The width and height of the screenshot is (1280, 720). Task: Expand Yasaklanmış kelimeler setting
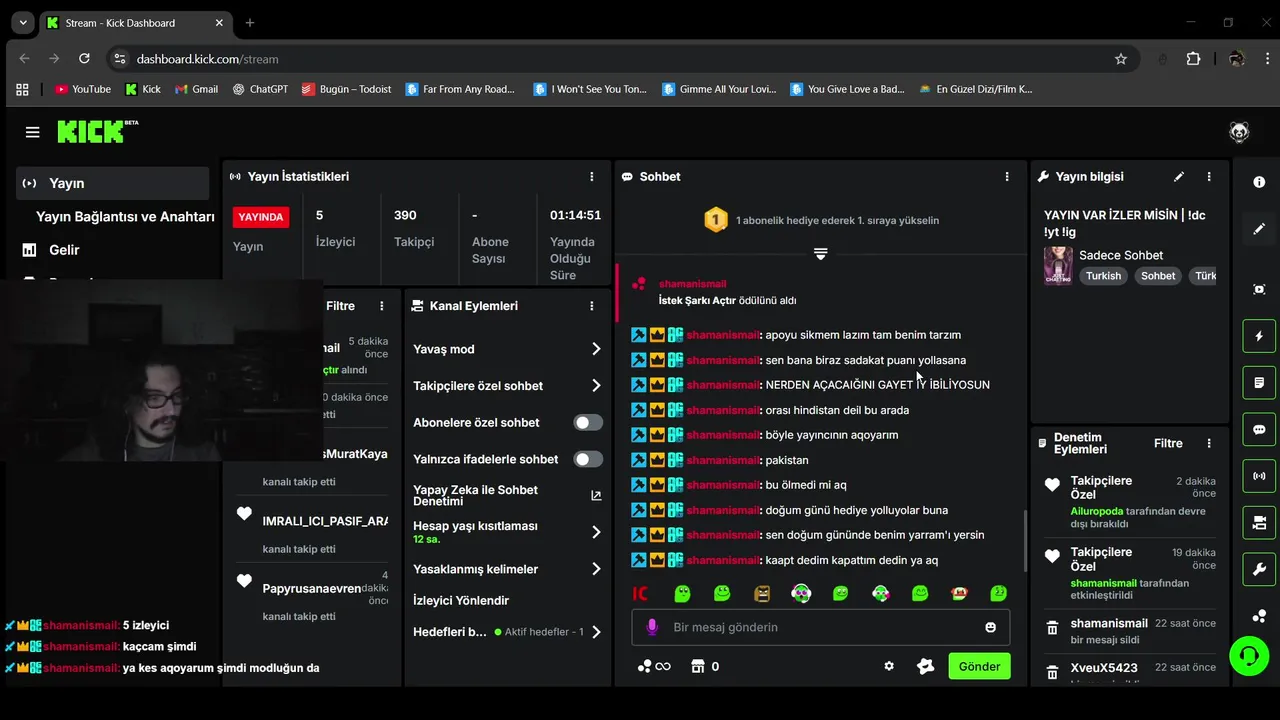(596, 569)
